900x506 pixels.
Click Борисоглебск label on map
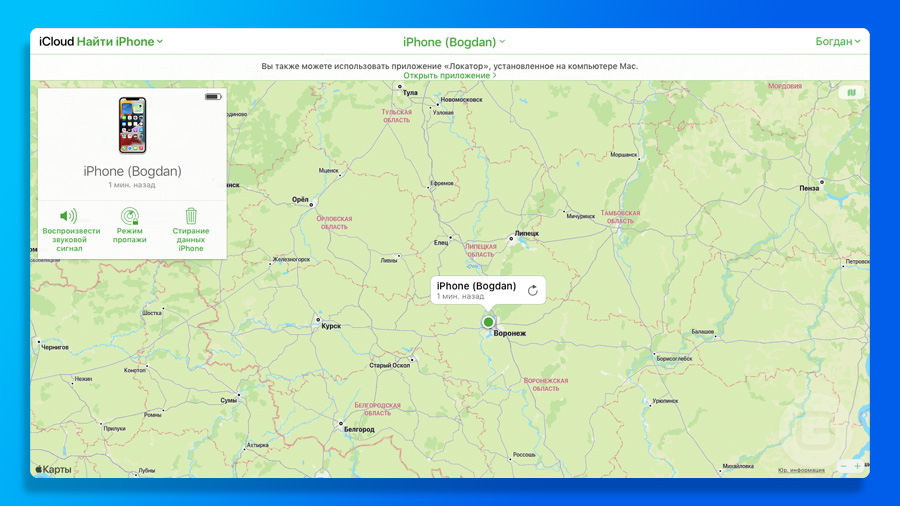point(674,359)
